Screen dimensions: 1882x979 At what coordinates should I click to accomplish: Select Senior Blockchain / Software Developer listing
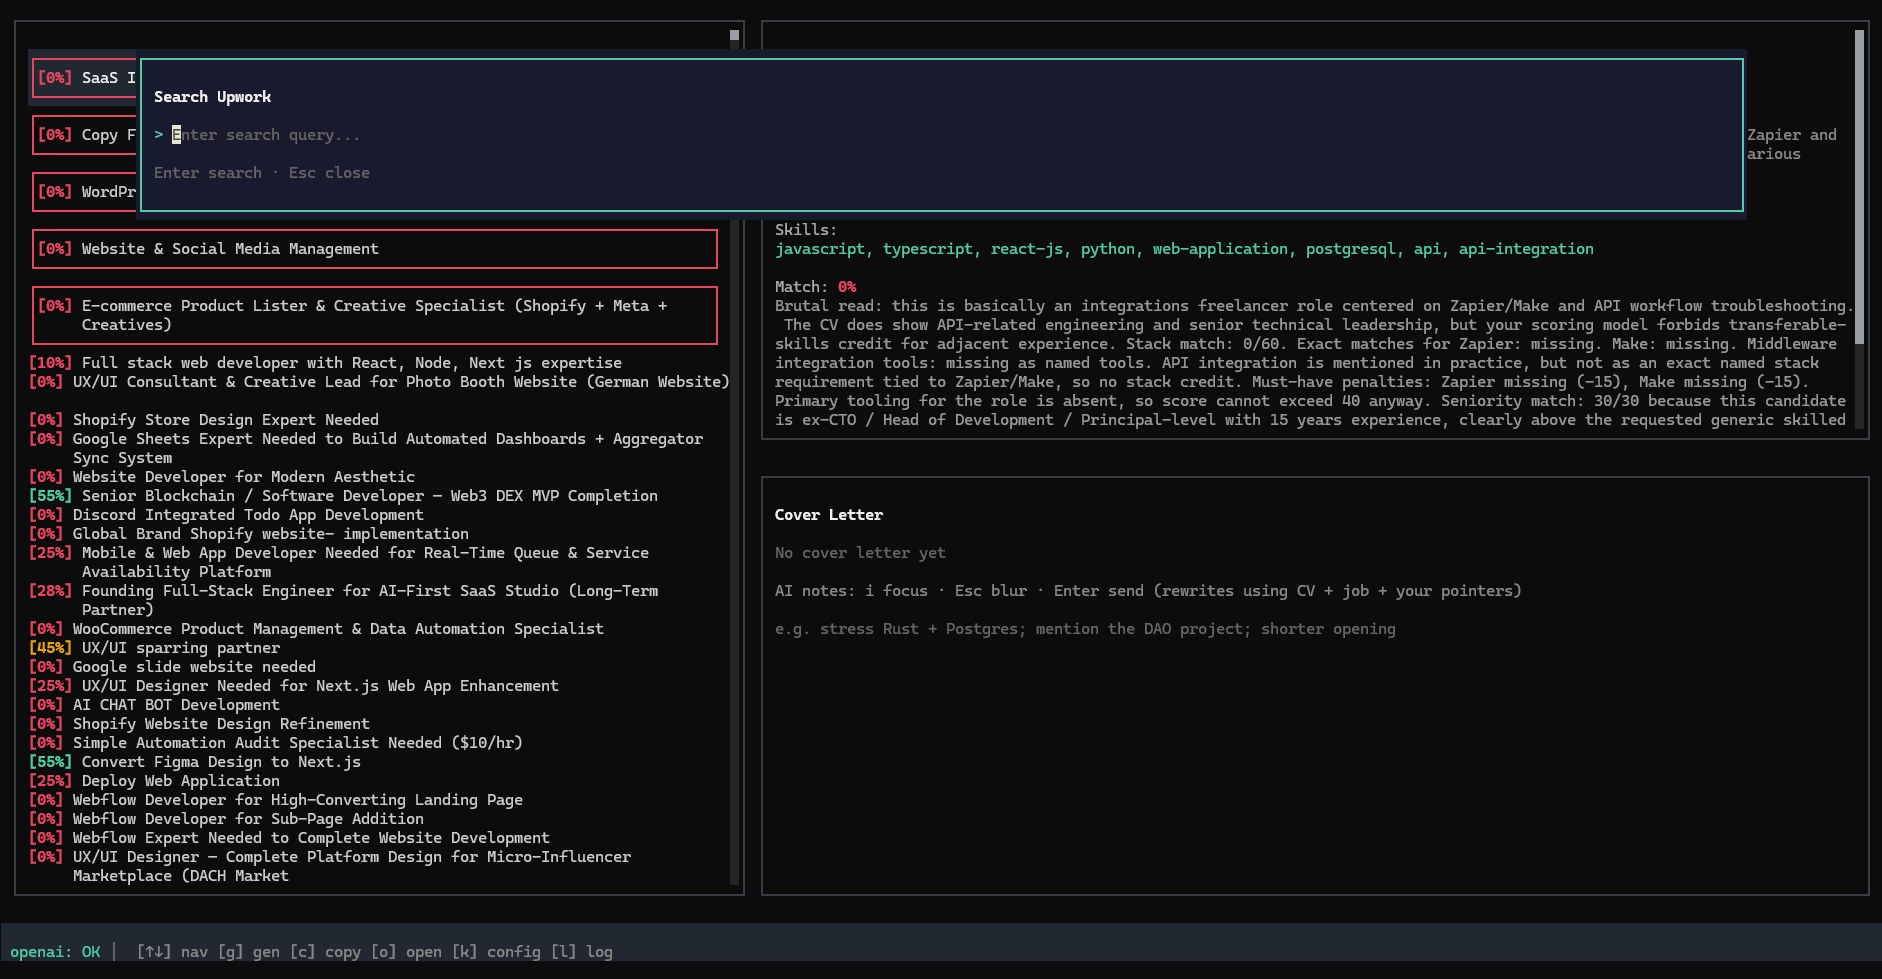coord(368,496)
